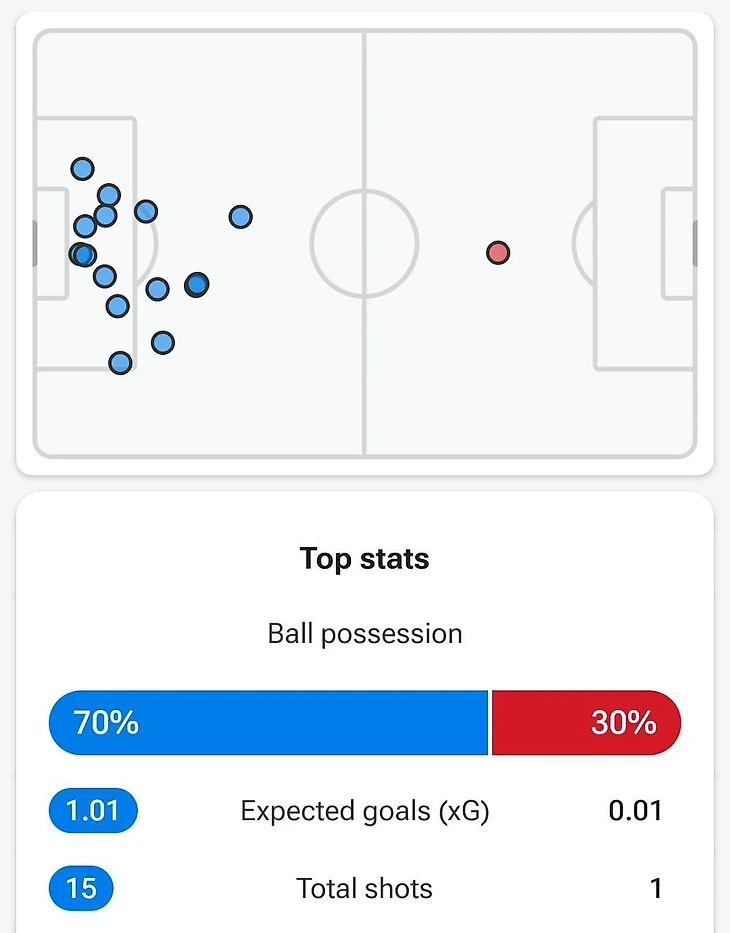The image size is (730, 933).
Task: Click the 30% possession text
Action: pyautogui.click(x=623, y=722)
